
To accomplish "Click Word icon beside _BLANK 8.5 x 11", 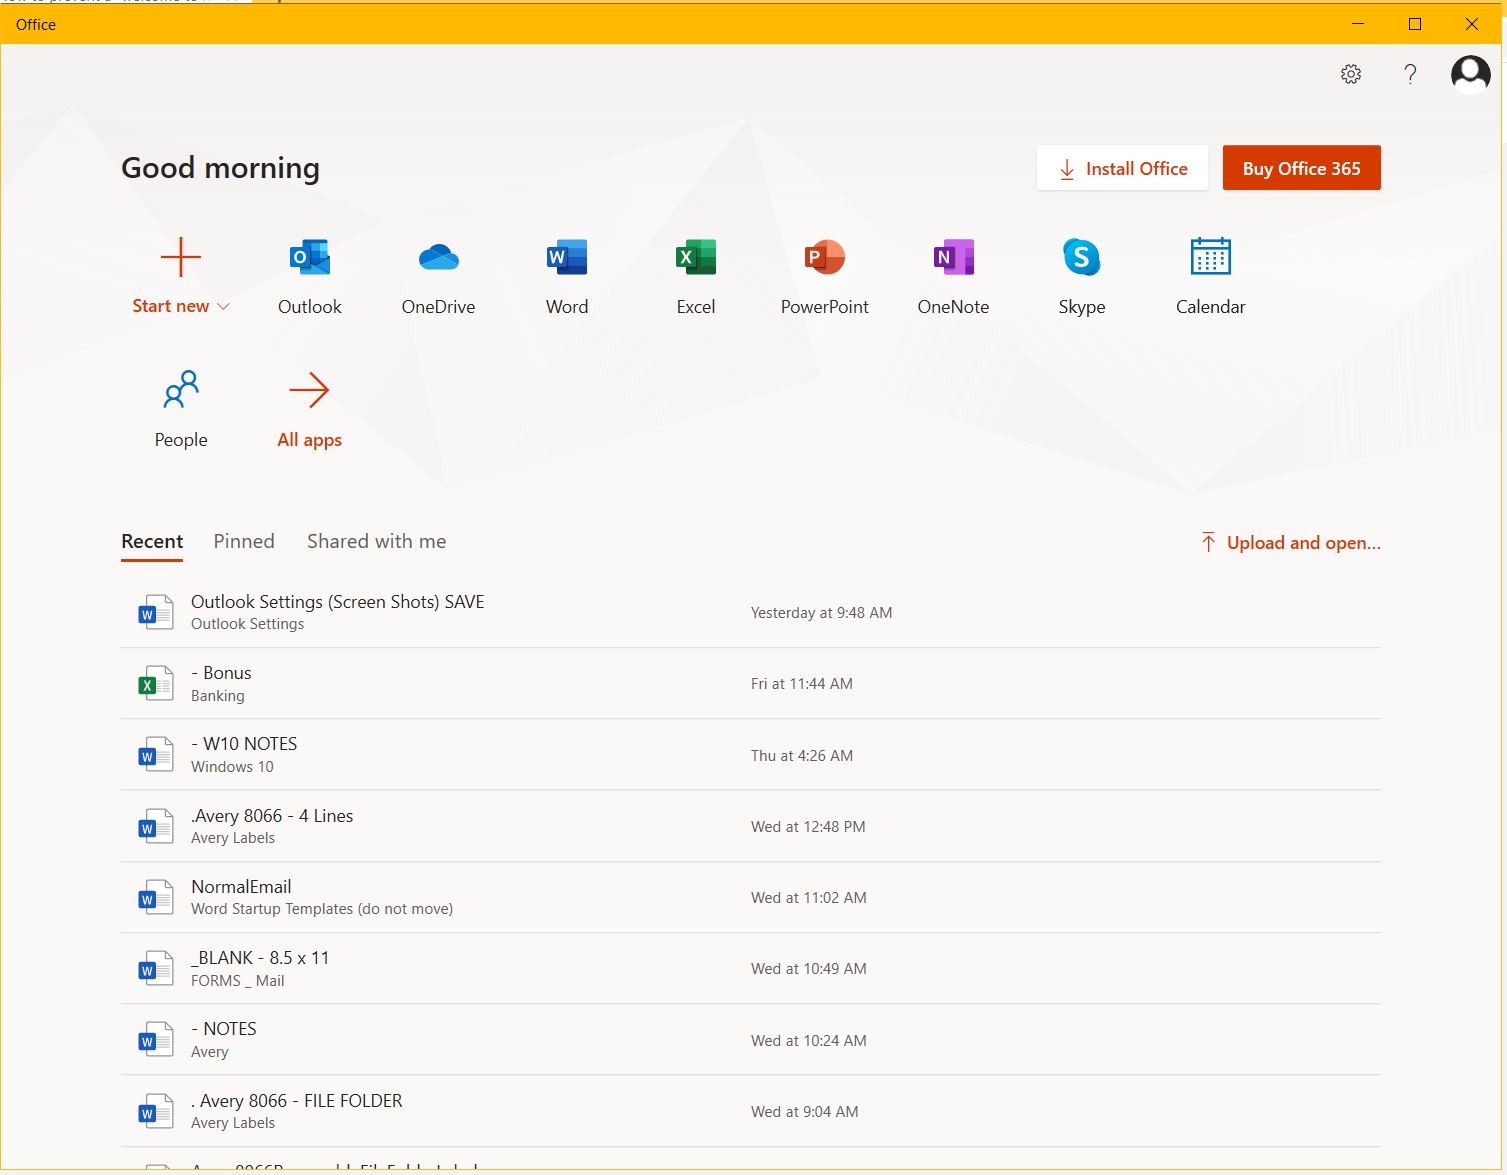I will pos(155,968).
